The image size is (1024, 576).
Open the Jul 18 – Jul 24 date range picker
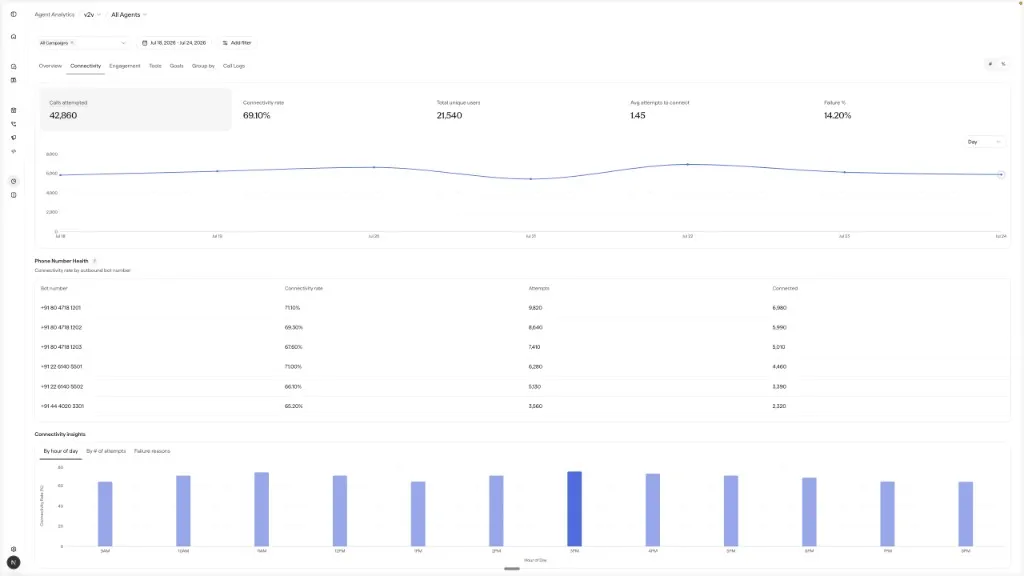point(174,43)
